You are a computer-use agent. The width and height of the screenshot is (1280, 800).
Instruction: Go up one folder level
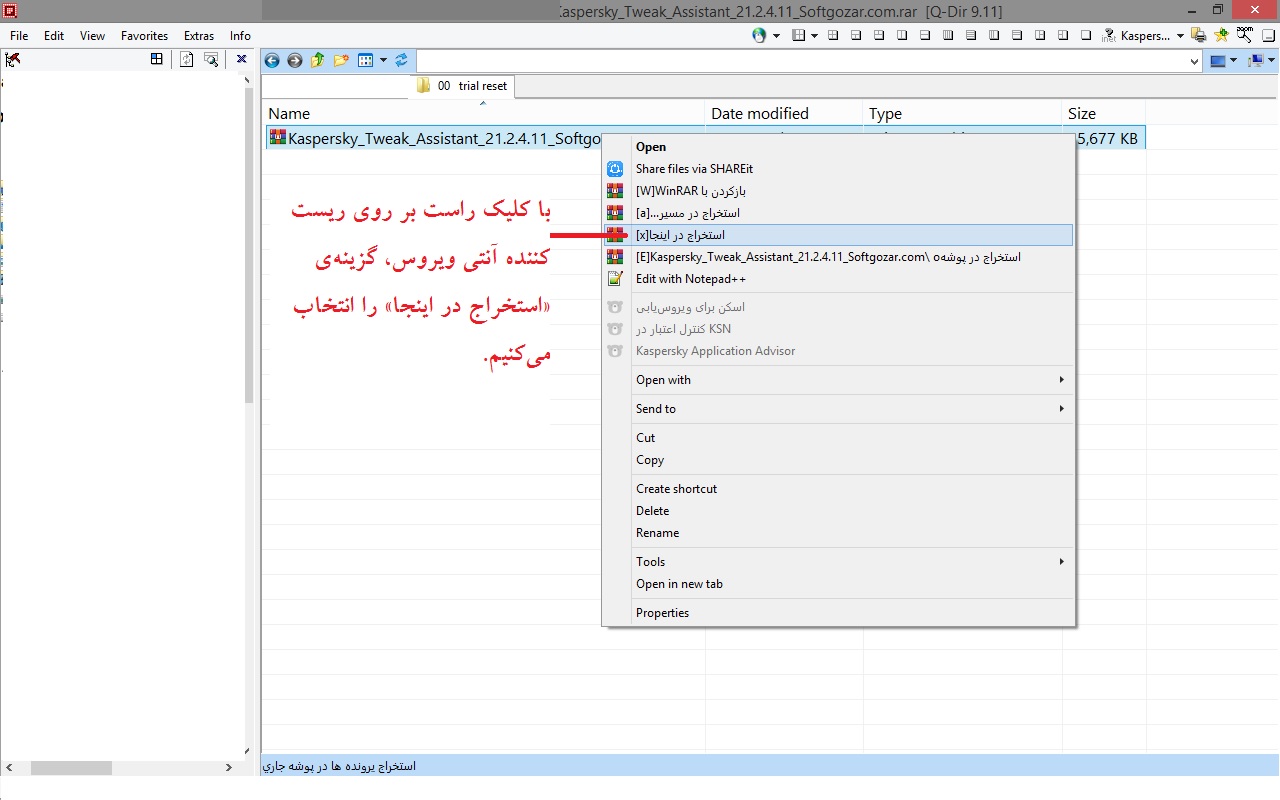(317, 61)
